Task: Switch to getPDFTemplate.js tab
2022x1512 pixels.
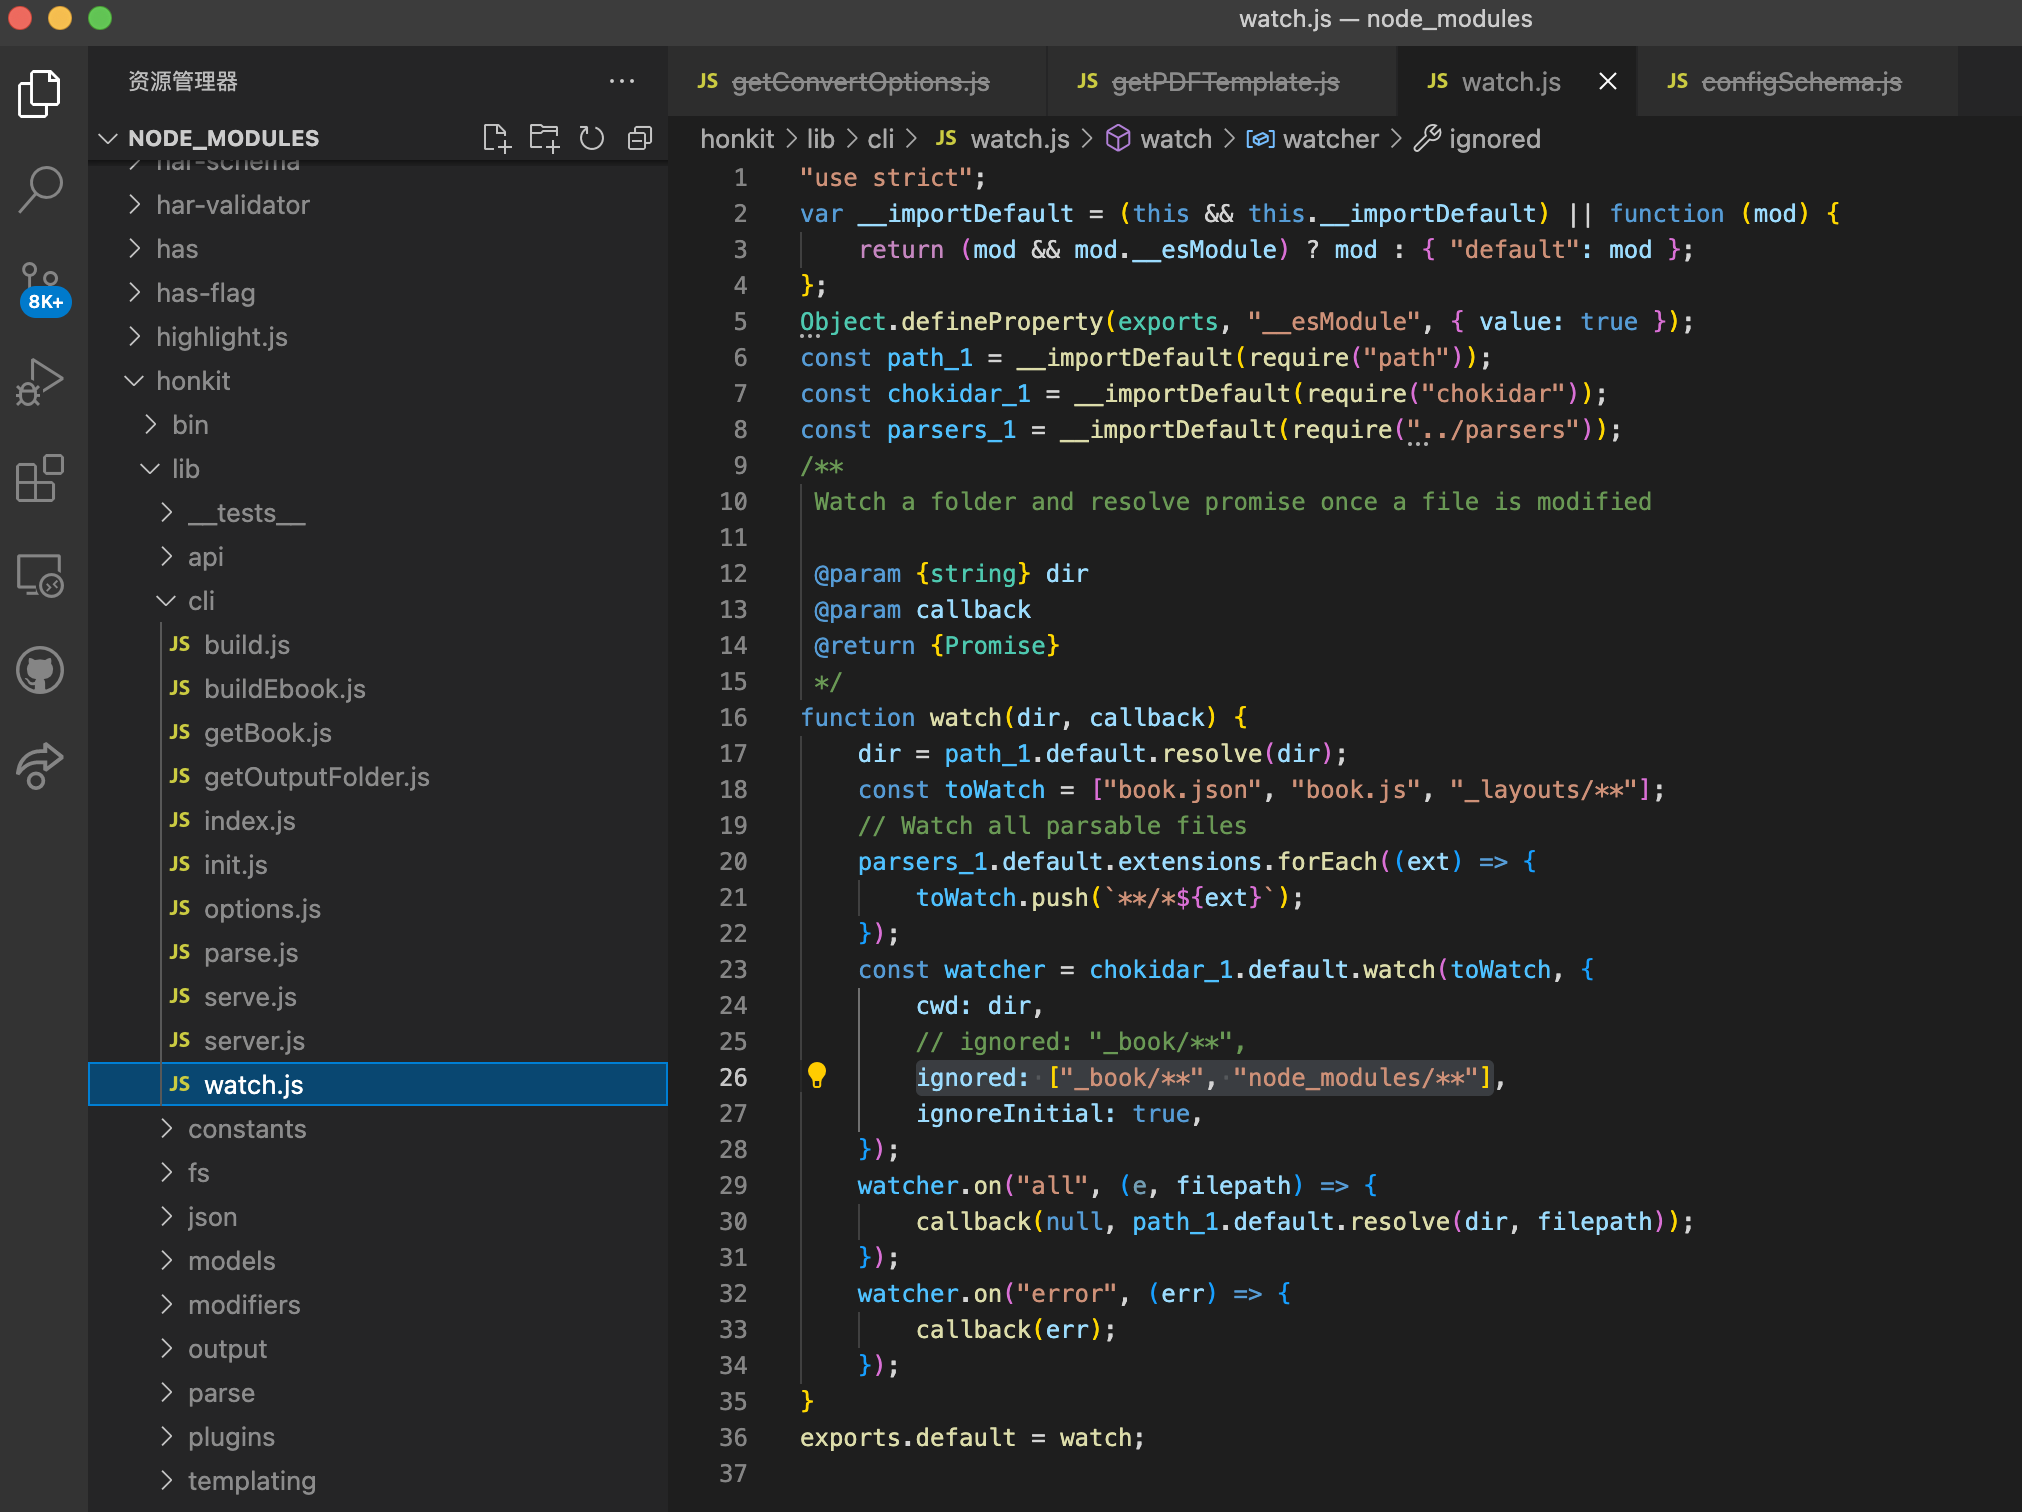Action: coord(1222,81)
